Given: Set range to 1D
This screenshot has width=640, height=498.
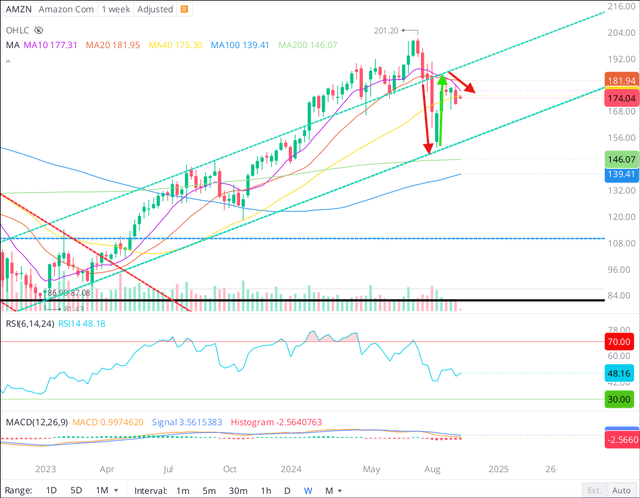Looking at the screenshot, I should coord(51,490).
